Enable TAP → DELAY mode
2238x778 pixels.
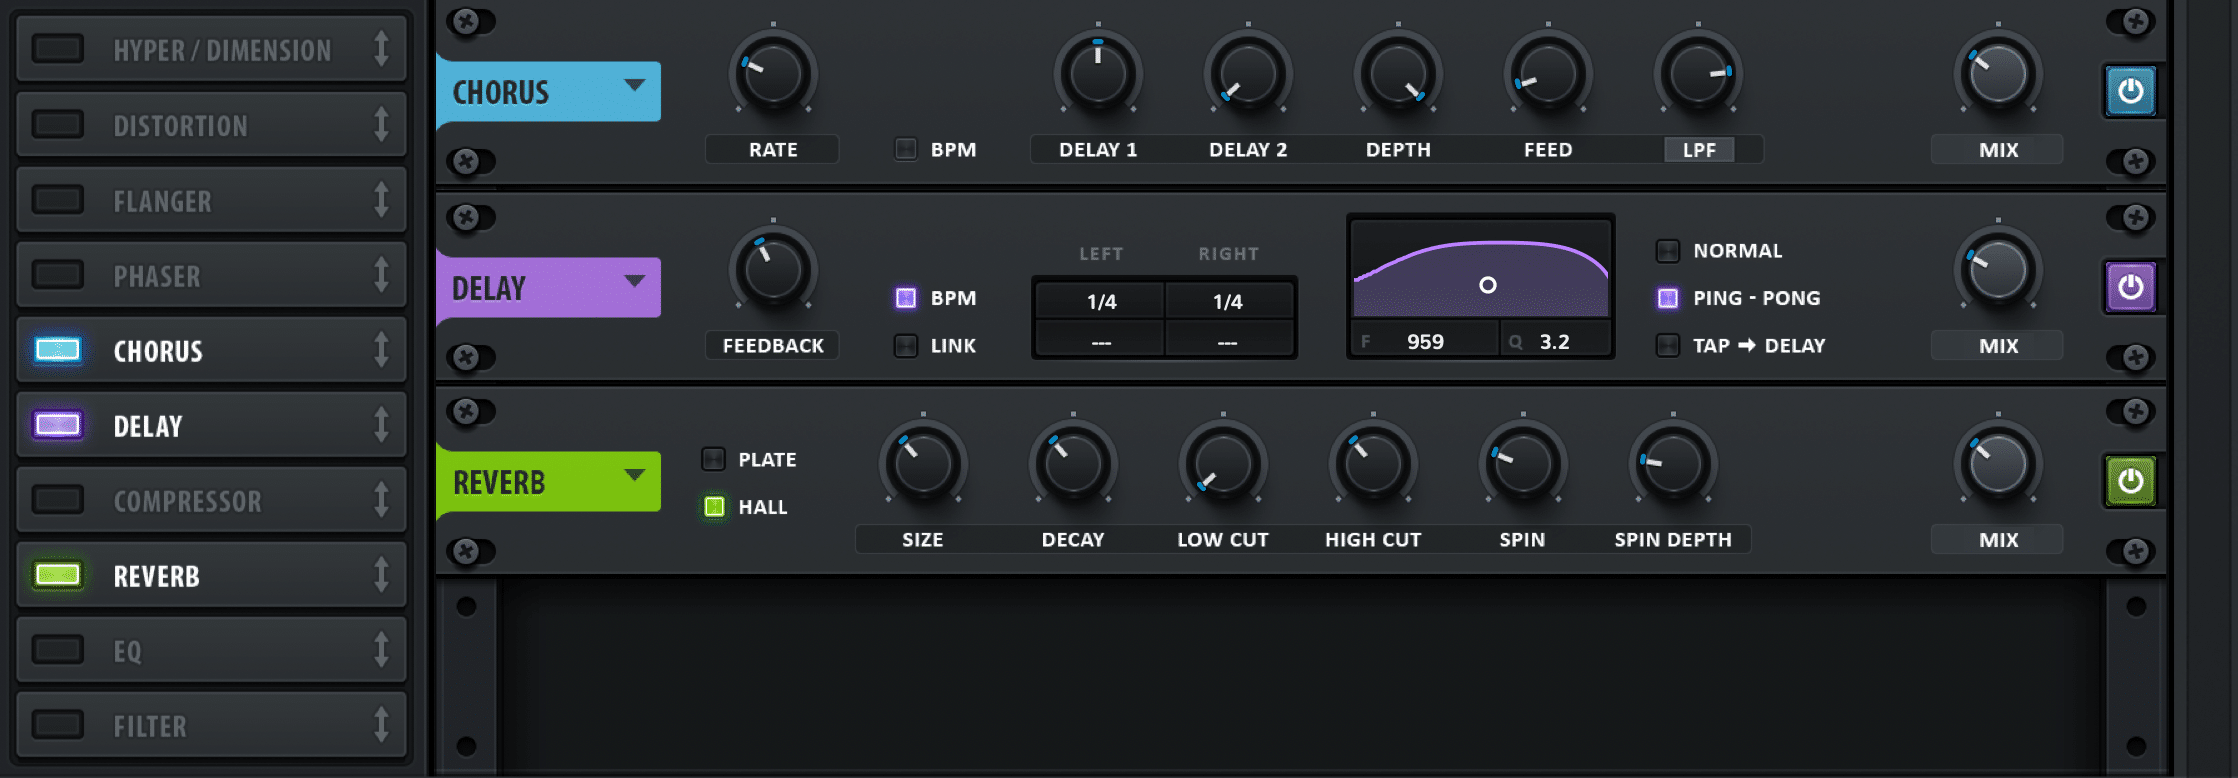pos(1668,346)
